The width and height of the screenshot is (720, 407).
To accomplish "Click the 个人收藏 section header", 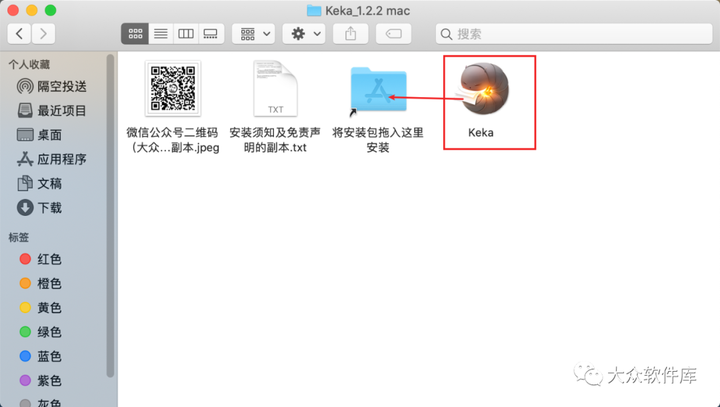I will pos(29,64).
